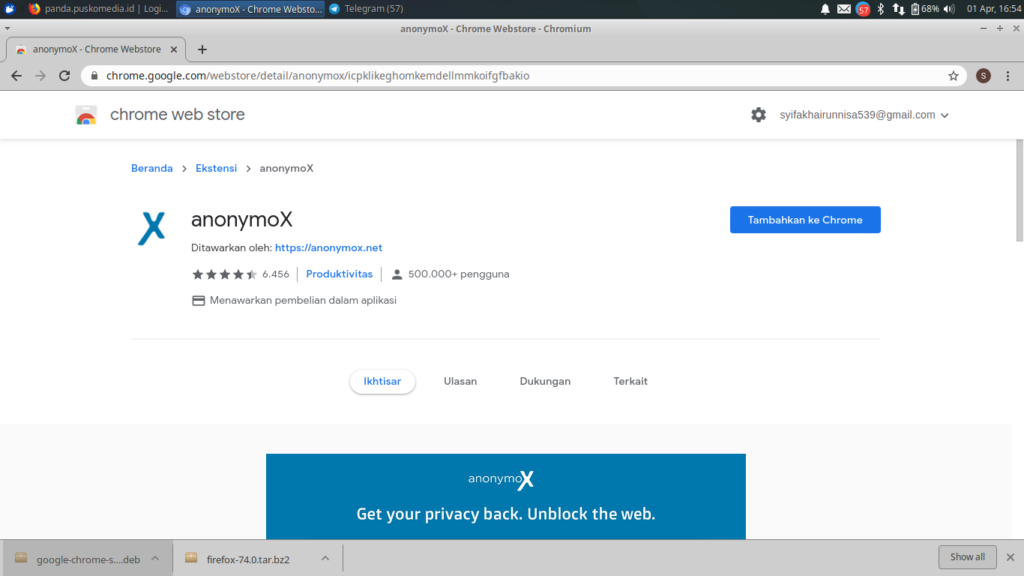Click the Menawarkan pembelian dalam aplikasi text

[303, 300]
